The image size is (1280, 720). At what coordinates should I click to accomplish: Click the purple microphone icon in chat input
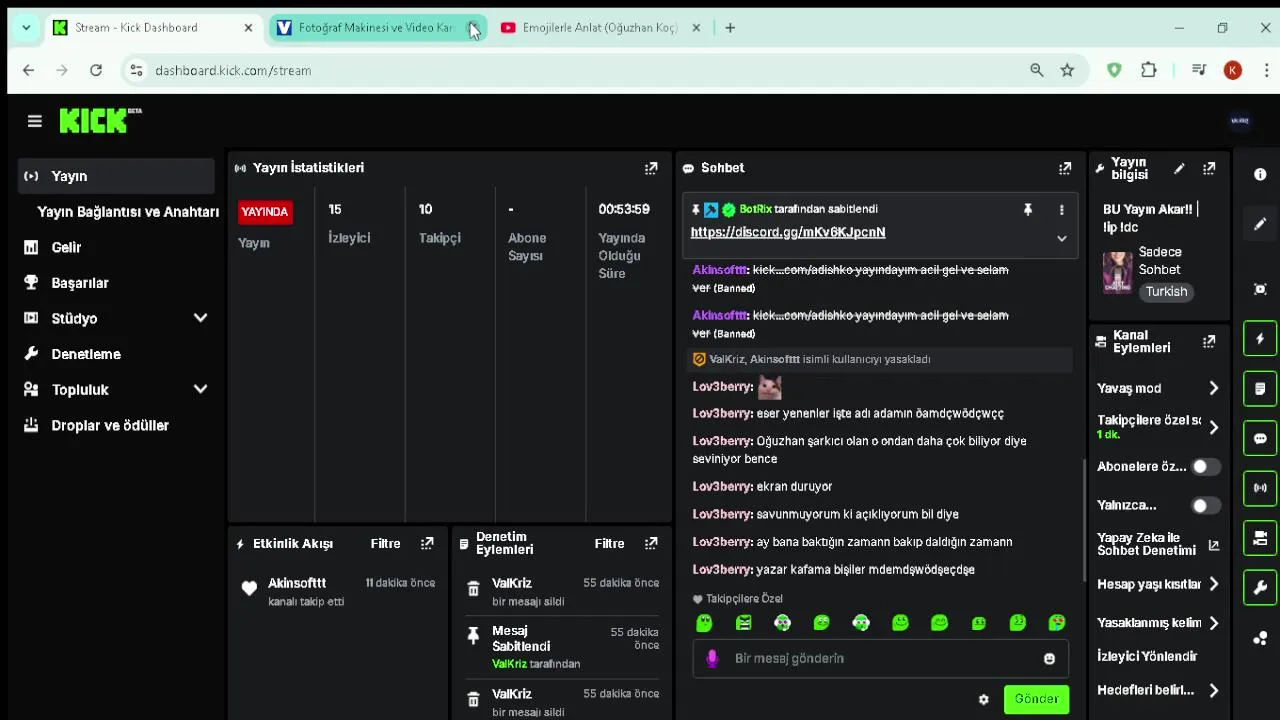coord(712,659)
